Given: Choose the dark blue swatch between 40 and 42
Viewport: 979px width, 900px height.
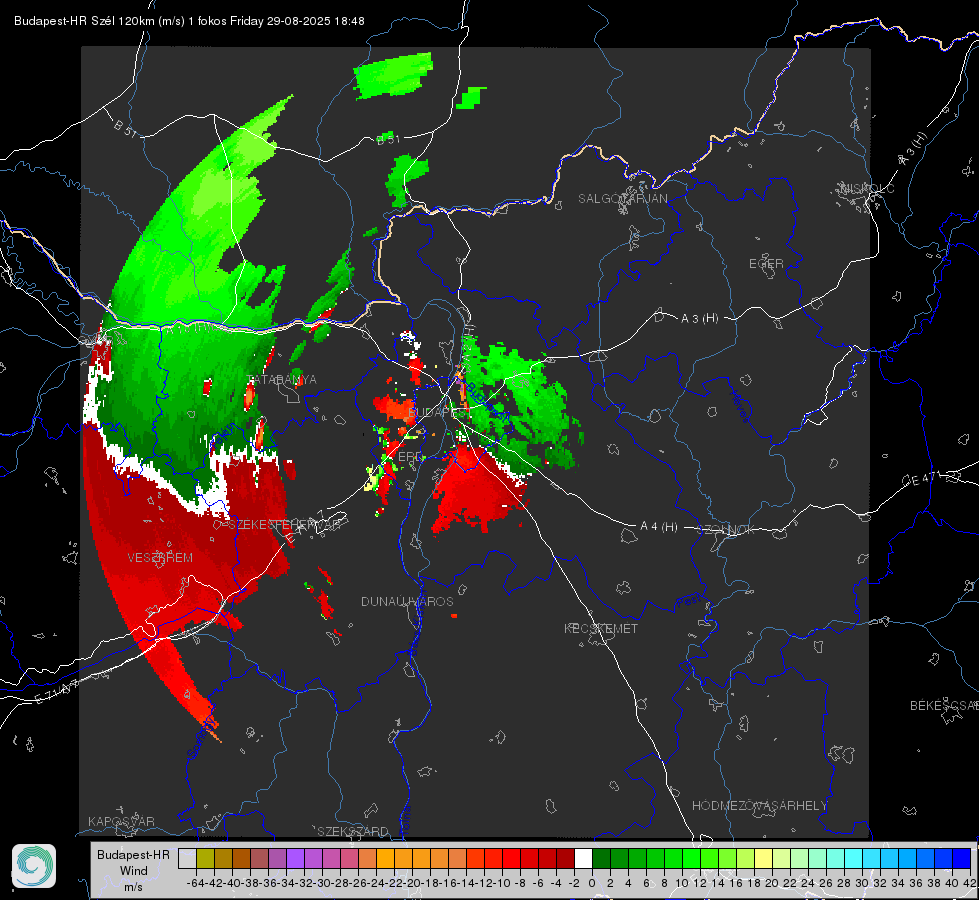Looking at the screenshot, I should pos(962,858).
